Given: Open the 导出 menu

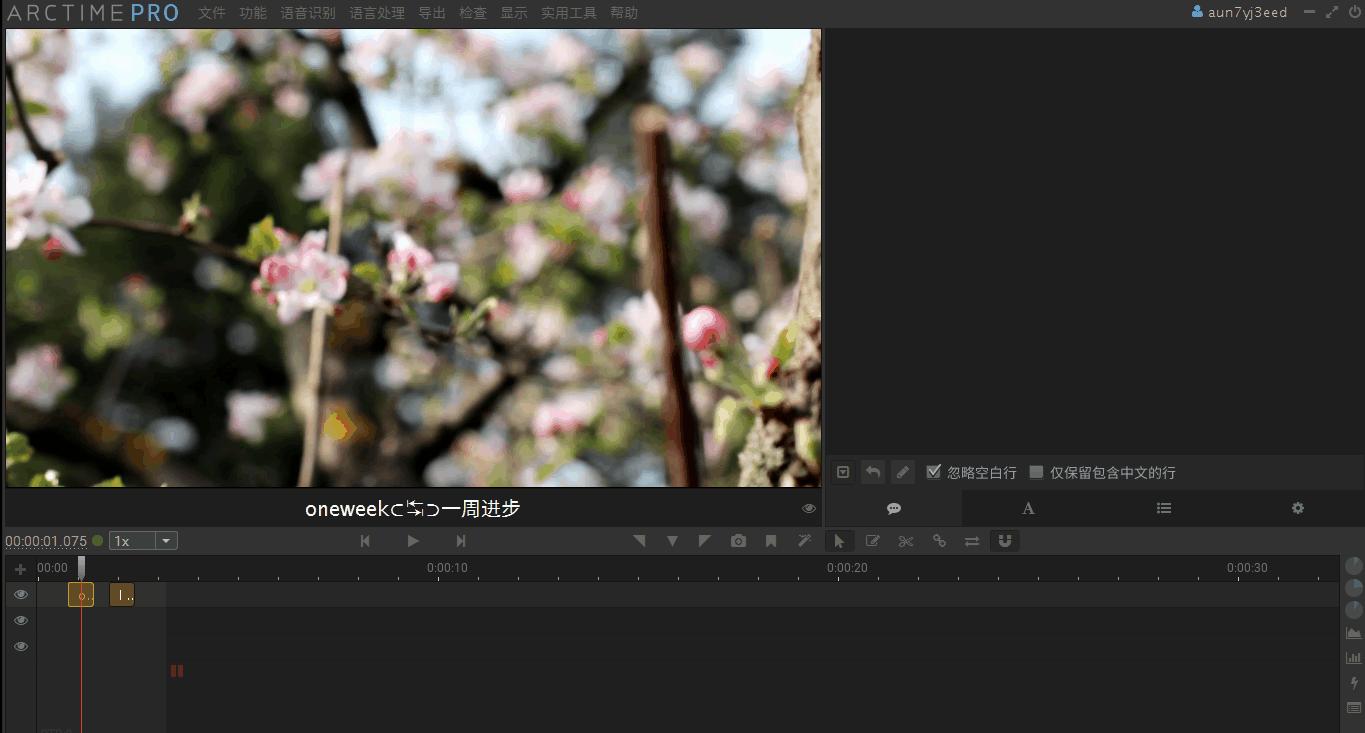Looking at the screenshot, I should [432, 13].
